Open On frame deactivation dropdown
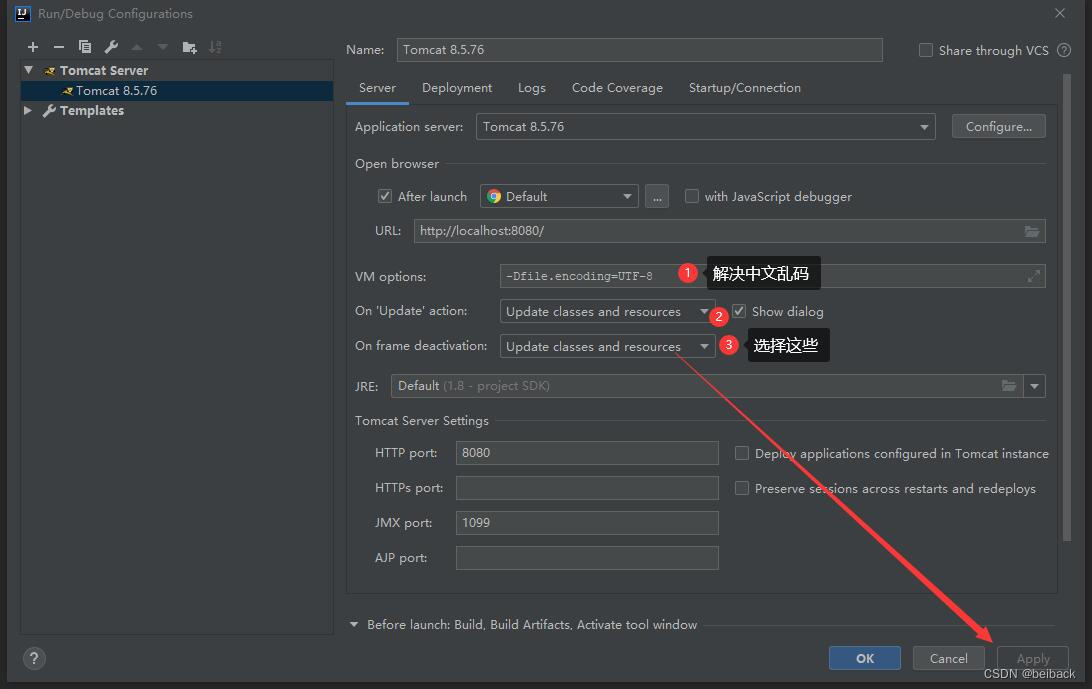 [x=607, y=346]
